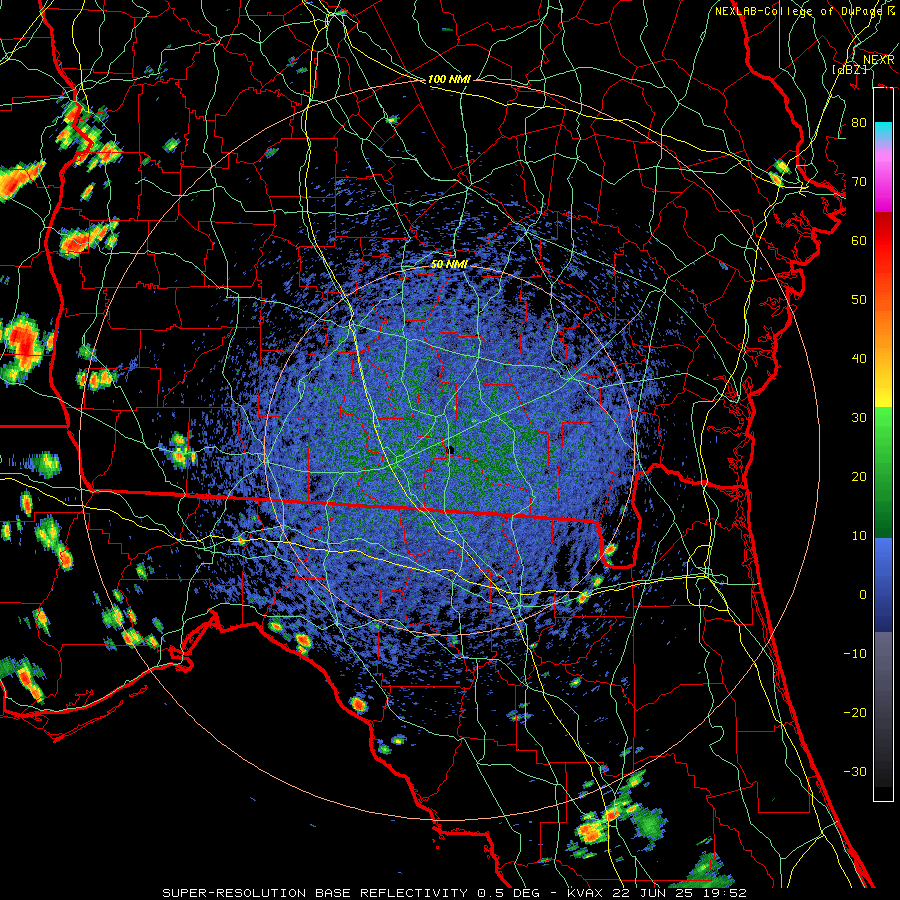Click the 30 value on dBZ scale
900x900 pixels.
click(x=859, y=418)
